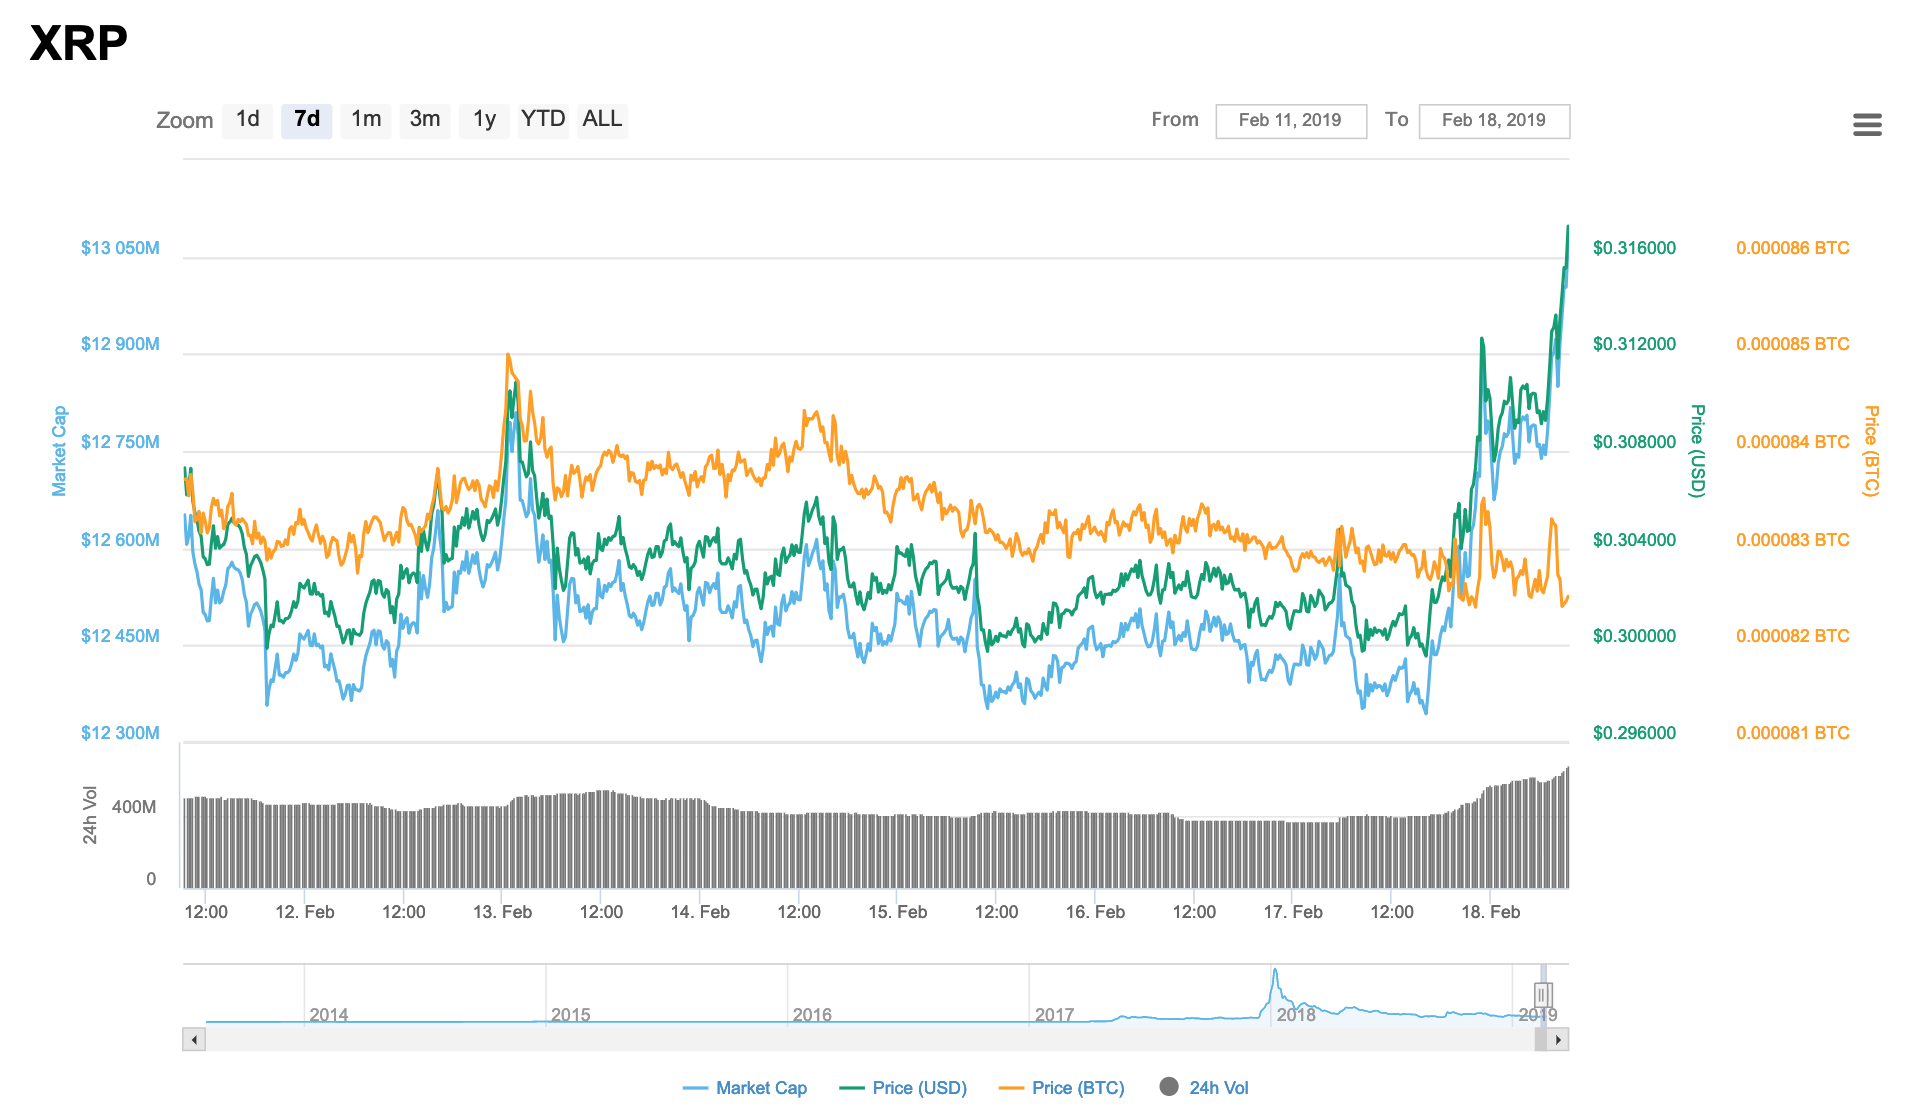Click the 12. Feb x-axis label

click(x=305, y=912)
